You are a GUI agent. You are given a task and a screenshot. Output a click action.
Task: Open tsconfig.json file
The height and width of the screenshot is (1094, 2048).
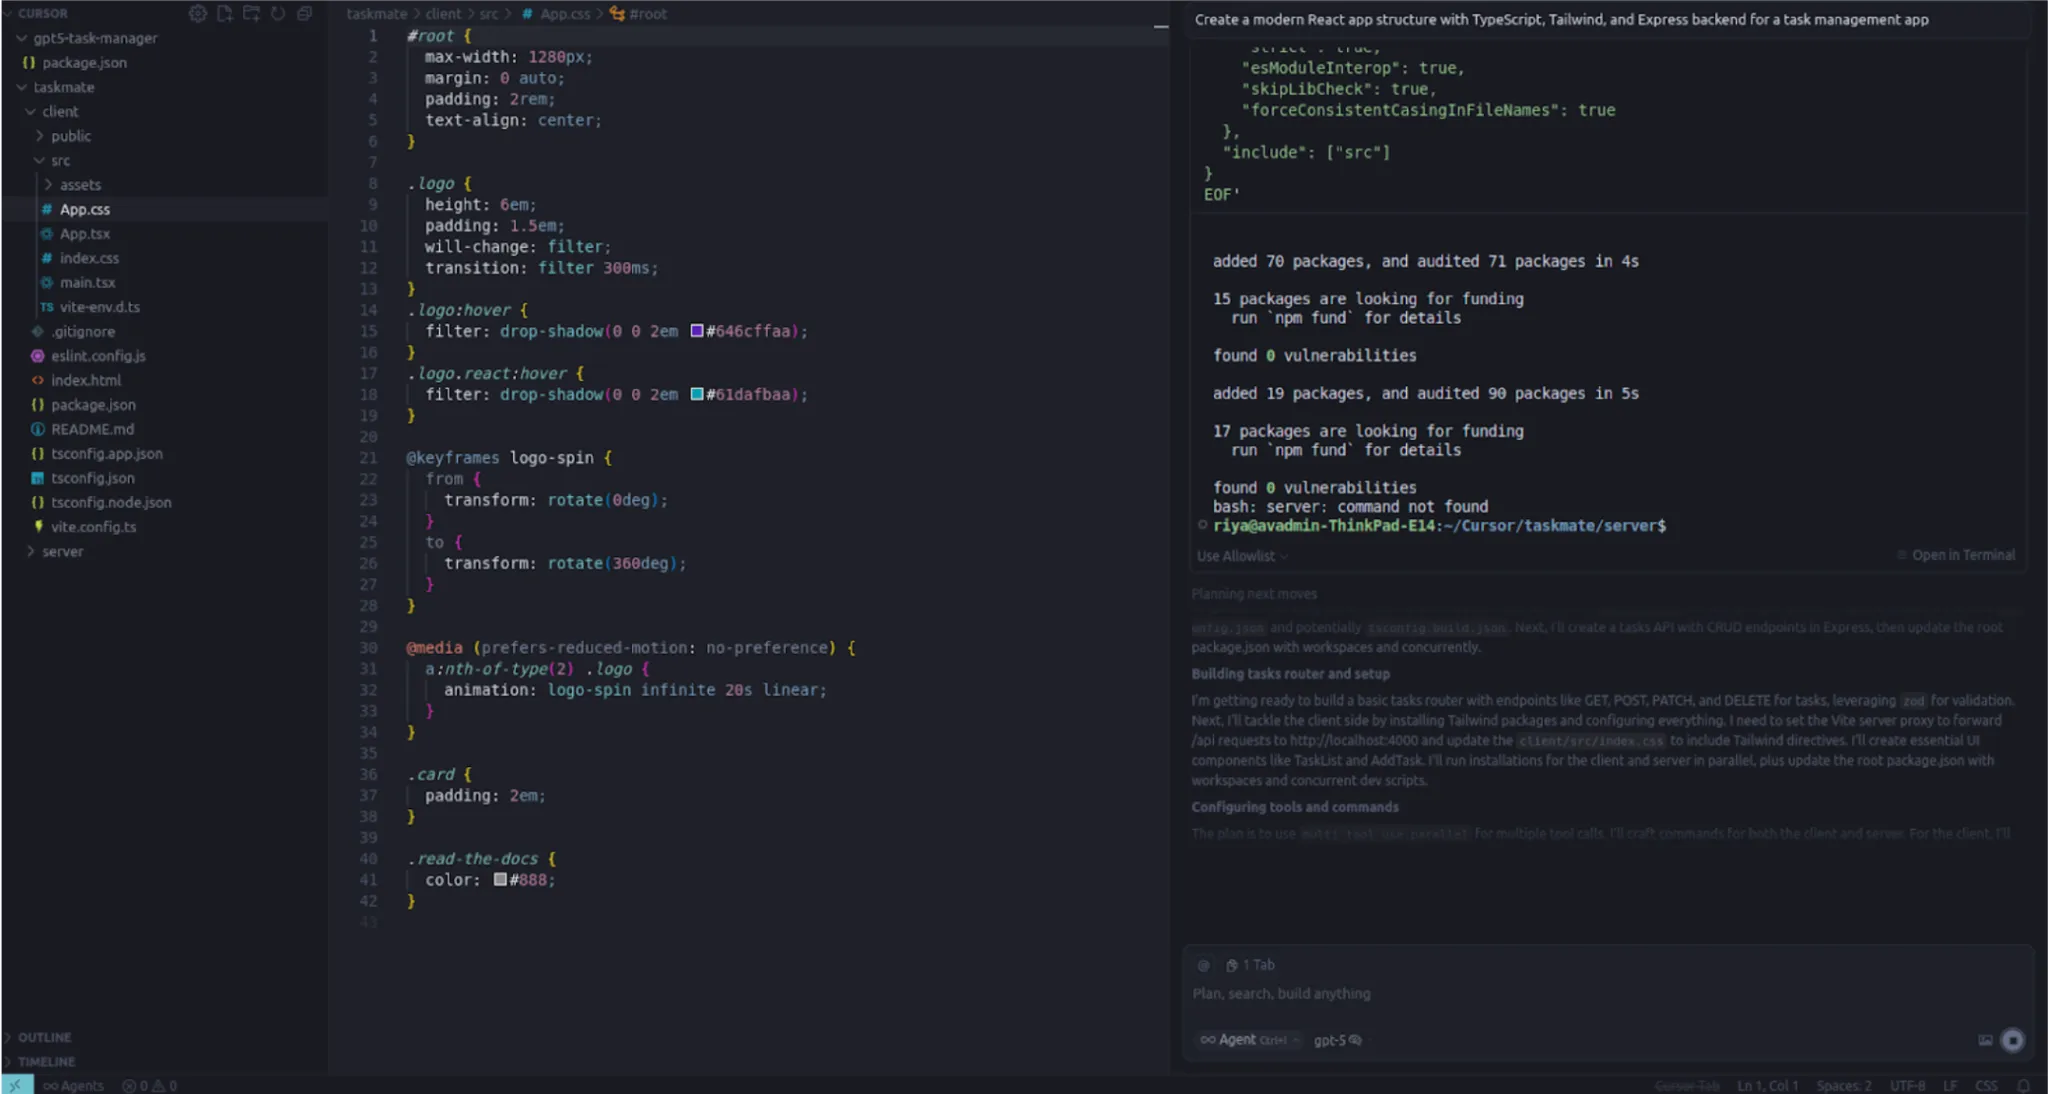[x=92, y=478]
